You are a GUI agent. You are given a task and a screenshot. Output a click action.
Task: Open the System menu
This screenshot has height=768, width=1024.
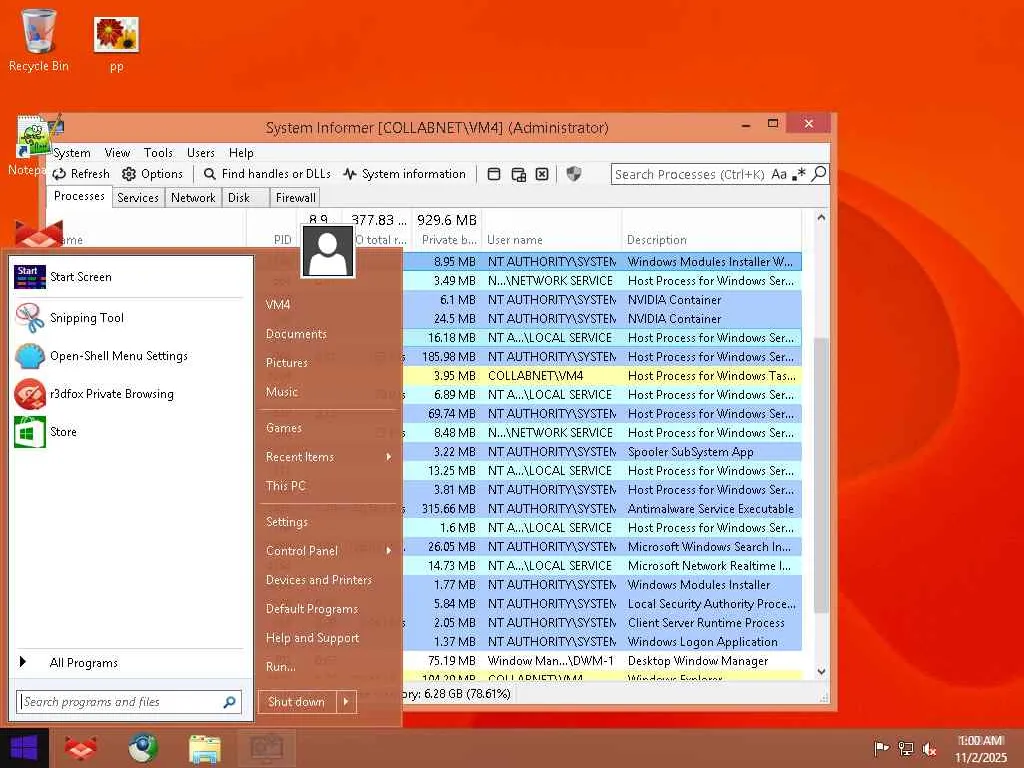pyautogui.click(x=72, y=153)
